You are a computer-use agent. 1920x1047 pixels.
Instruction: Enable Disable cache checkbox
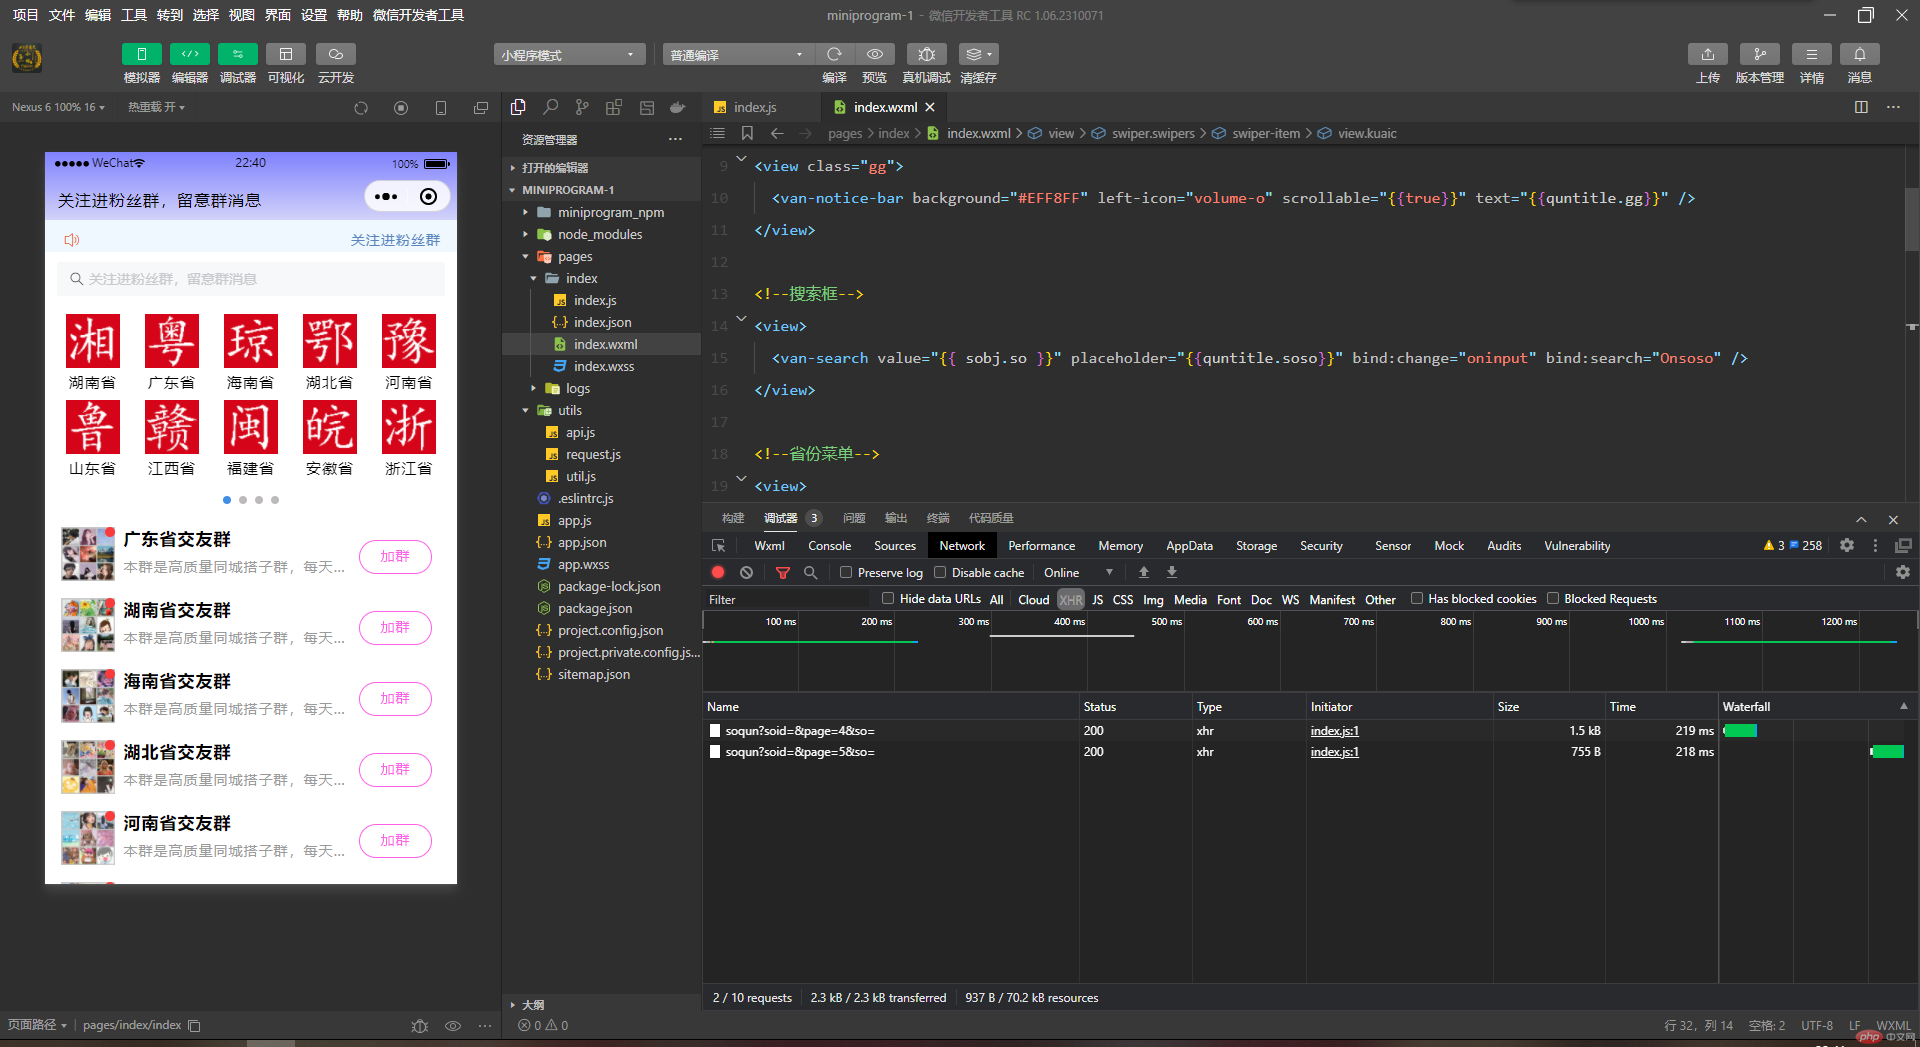(940, 573)
